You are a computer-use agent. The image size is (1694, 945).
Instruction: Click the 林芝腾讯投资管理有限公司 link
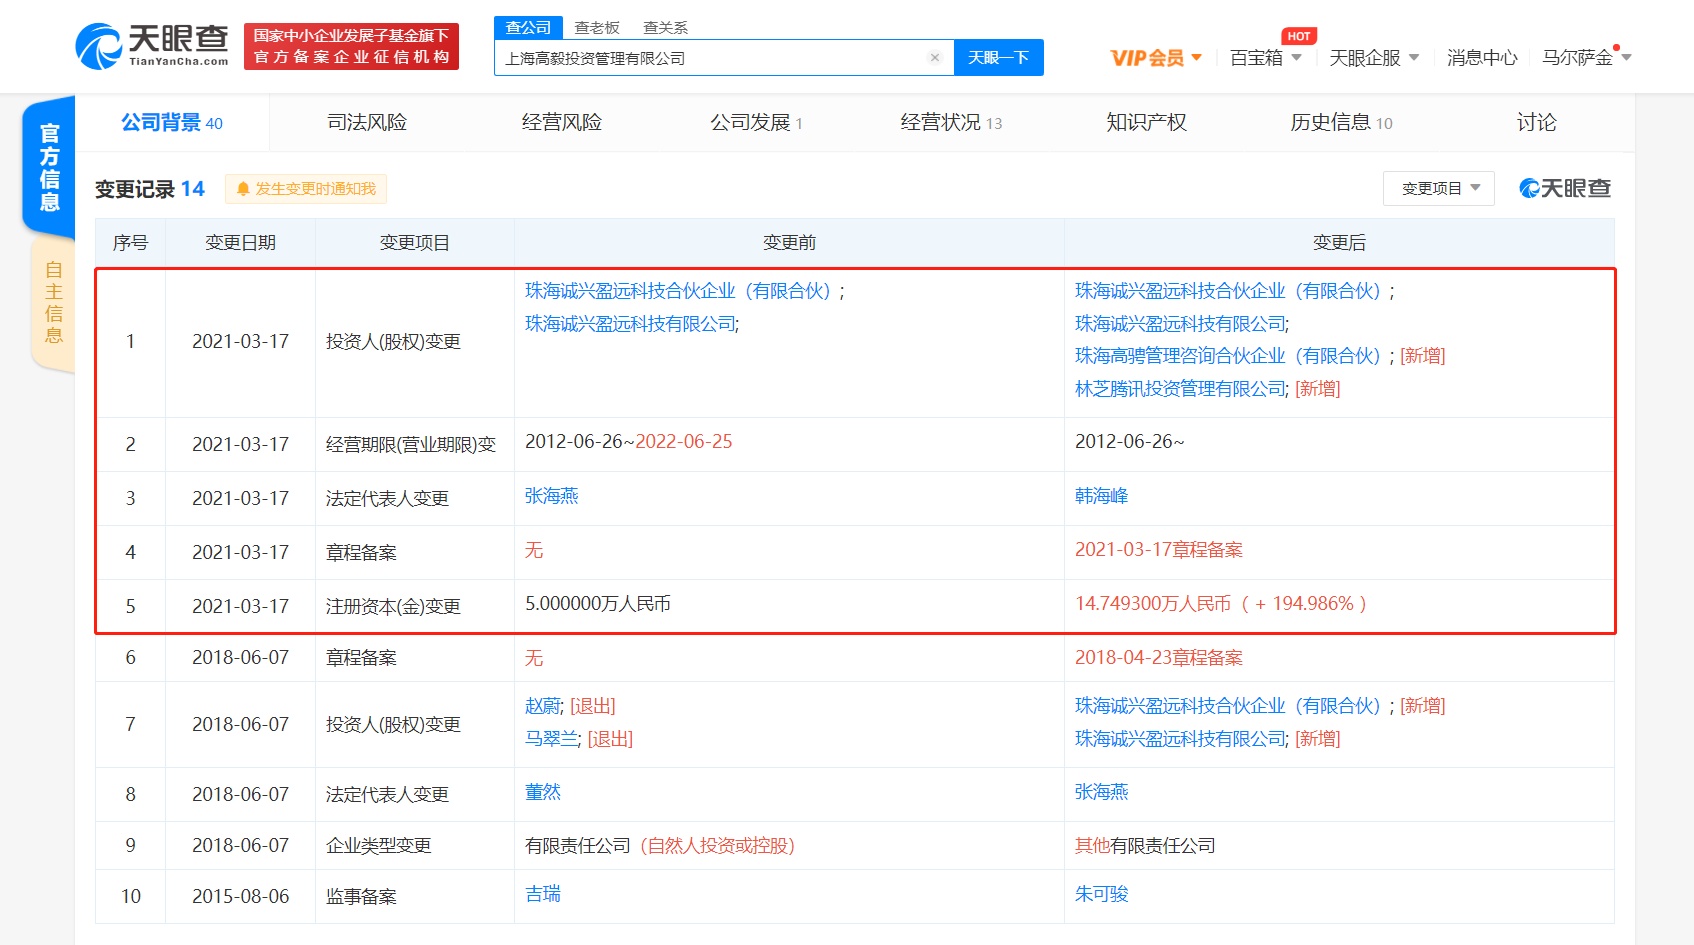click(1180, 389)
